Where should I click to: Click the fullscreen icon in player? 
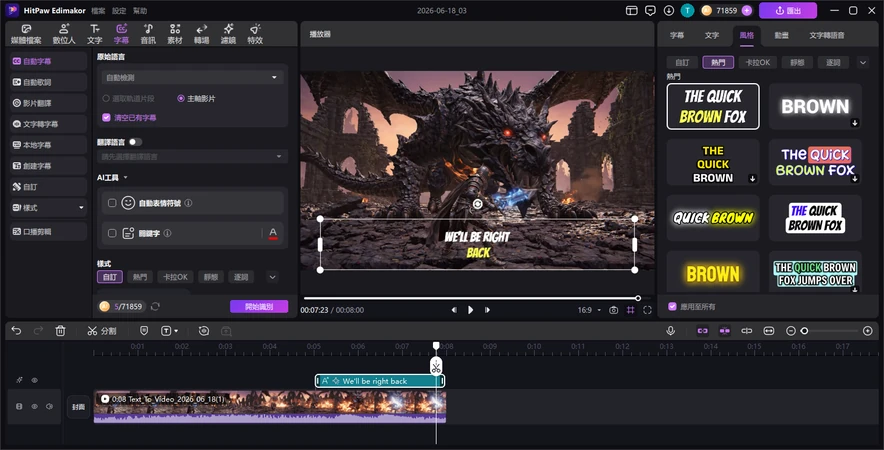(x=647, y=310)
